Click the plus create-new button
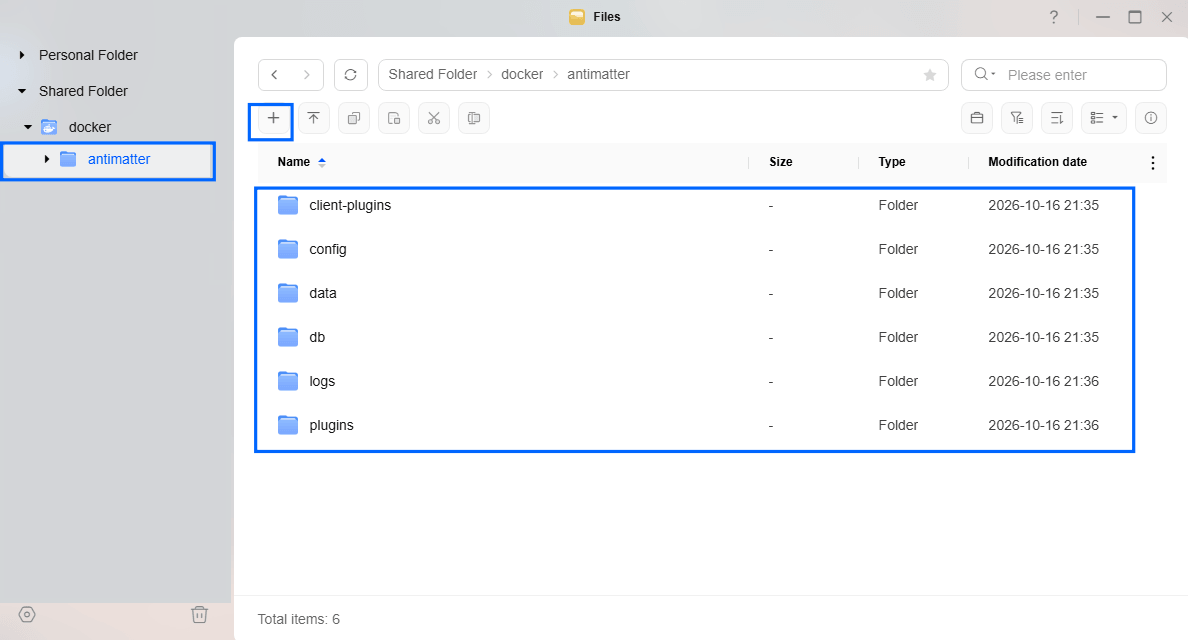This screenshot has height=640, width=1188. (x=274, y=118)
